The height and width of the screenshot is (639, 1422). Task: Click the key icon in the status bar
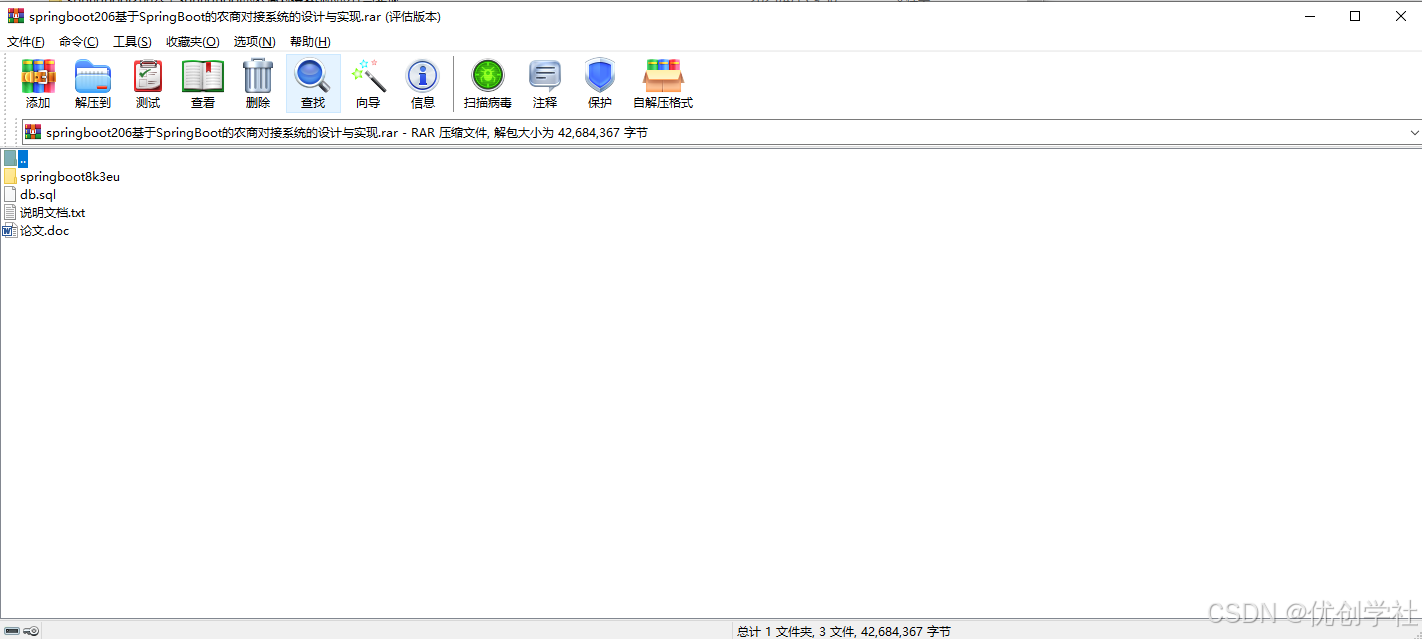pos(31,631)
